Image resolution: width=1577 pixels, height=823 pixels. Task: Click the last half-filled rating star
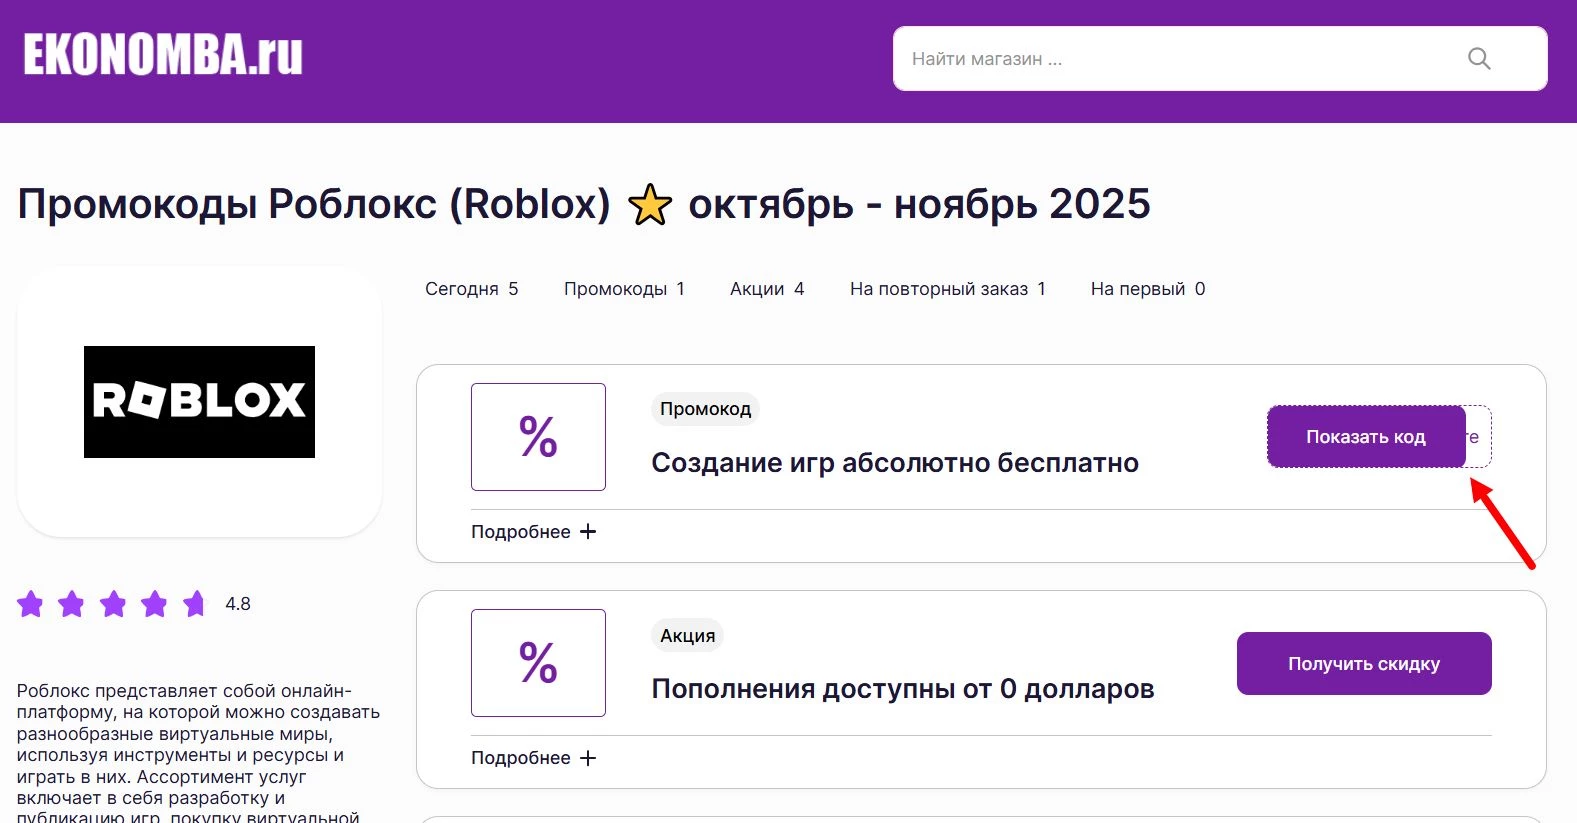(x=196, y=603)
